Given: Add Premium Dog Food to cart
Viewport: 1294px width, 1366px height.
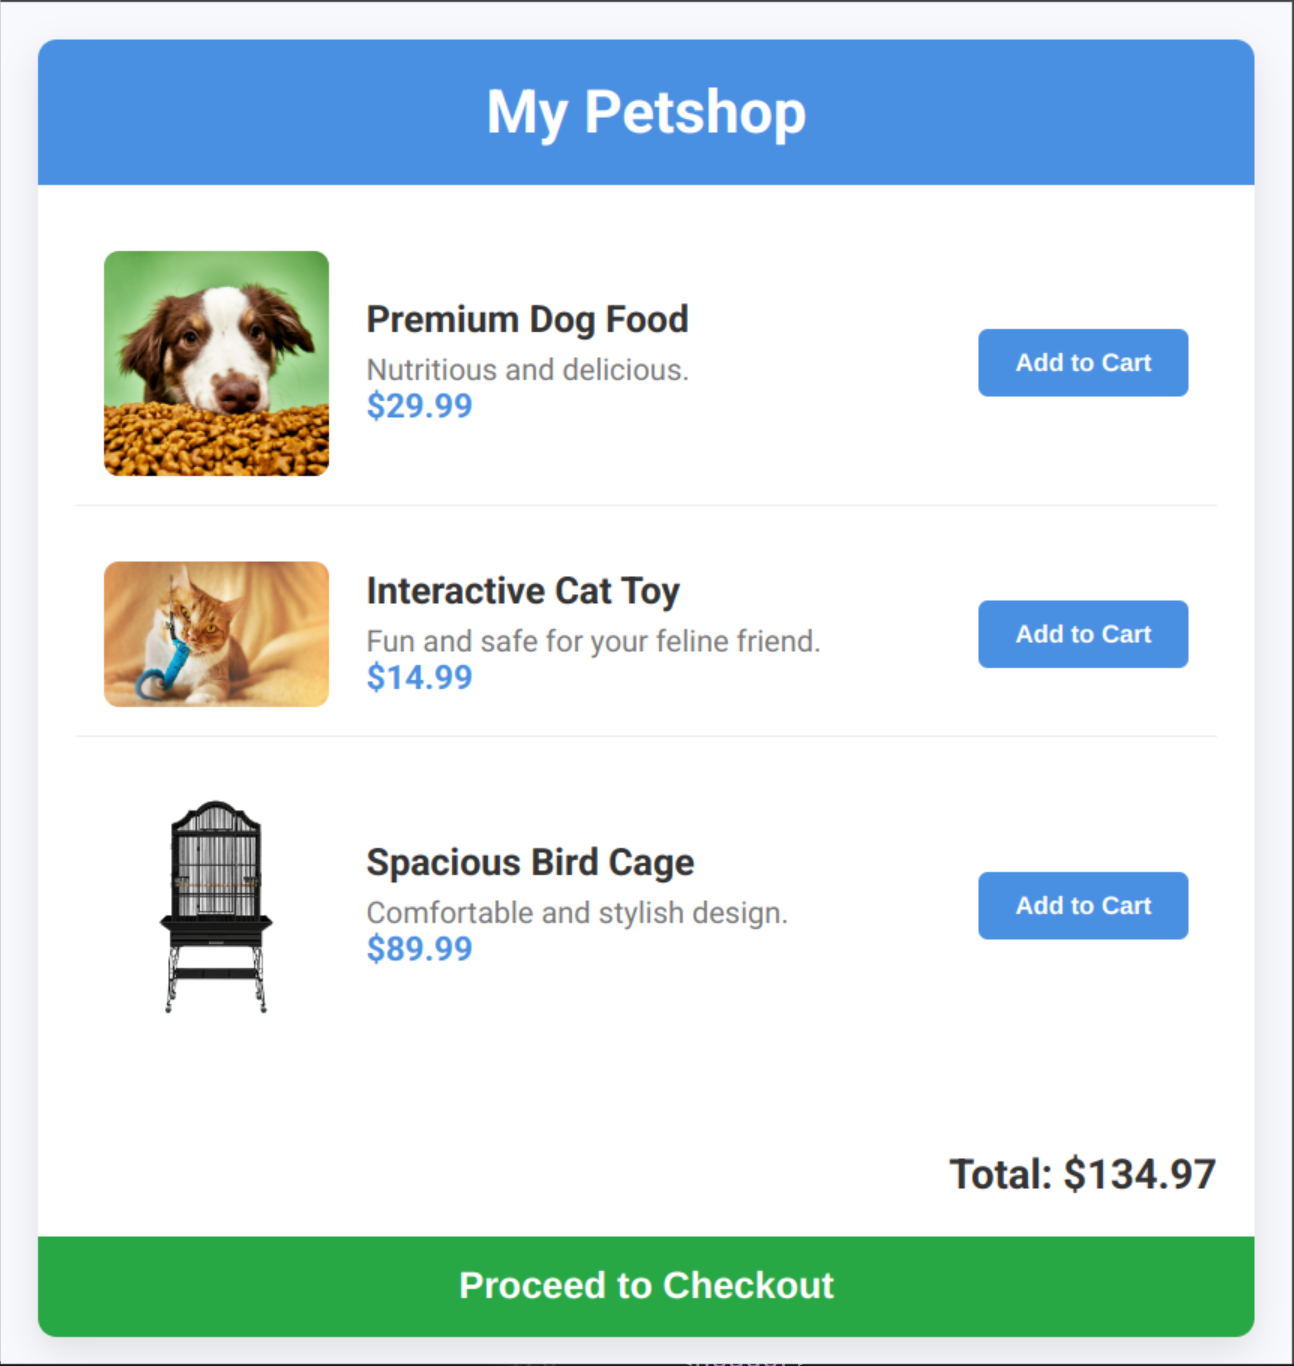Looking at the screenshot, I should [1082, 363].
